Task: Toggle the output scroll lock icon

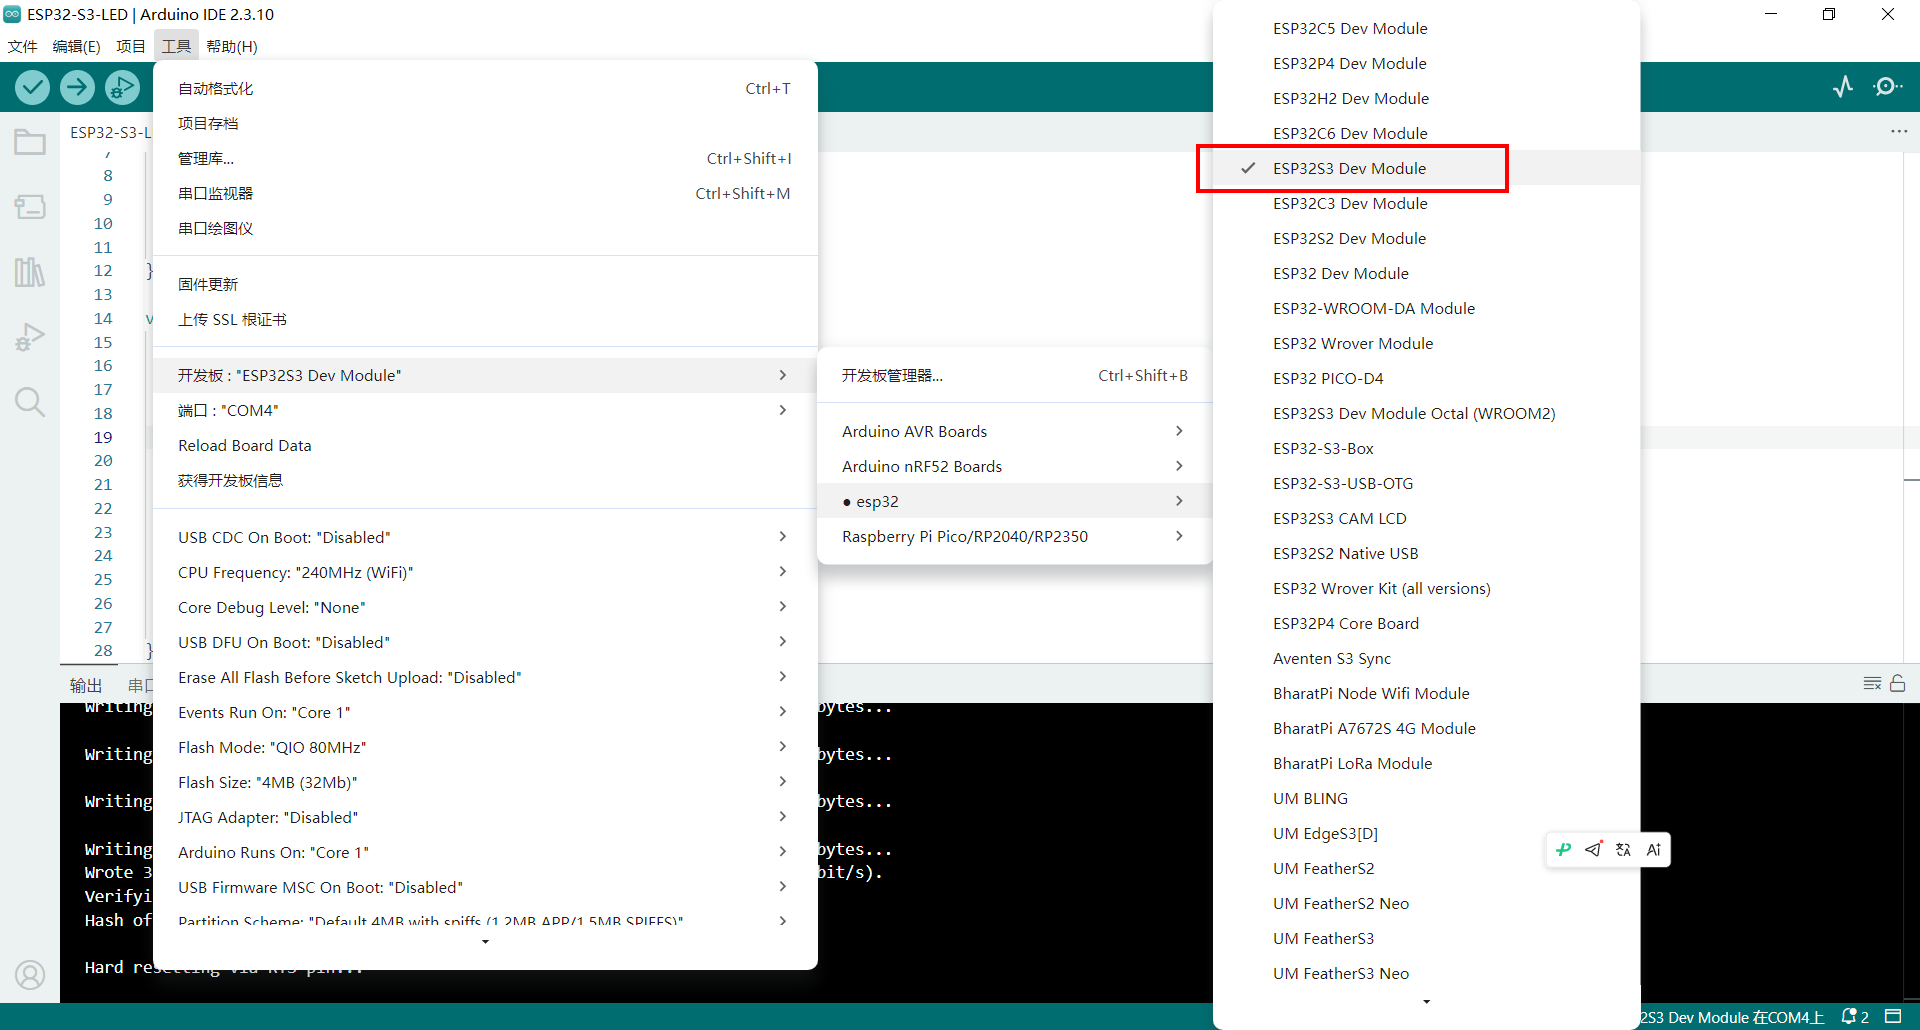Action: point(1898,684)
